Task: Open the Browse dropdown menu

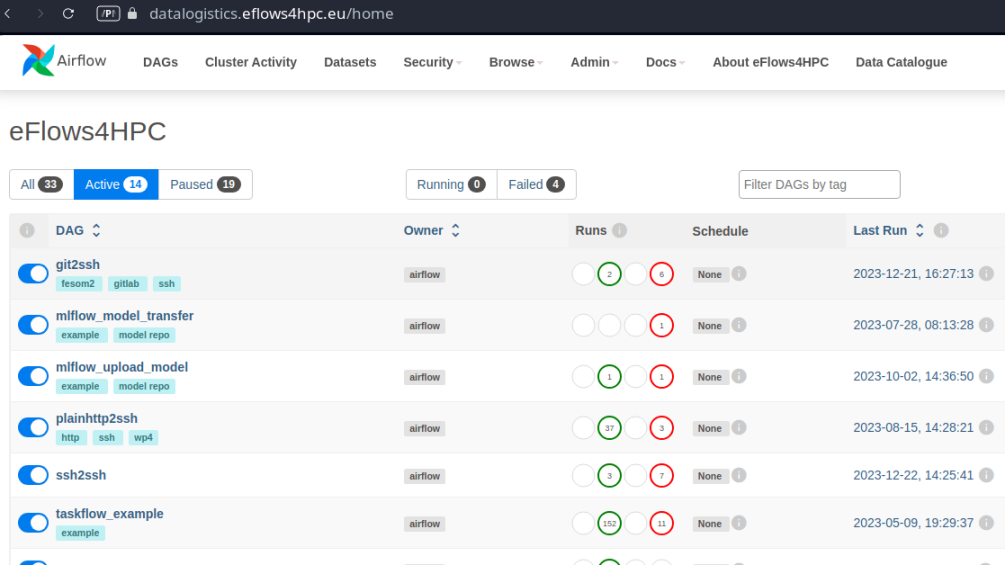Action: (x=516, y=62)
